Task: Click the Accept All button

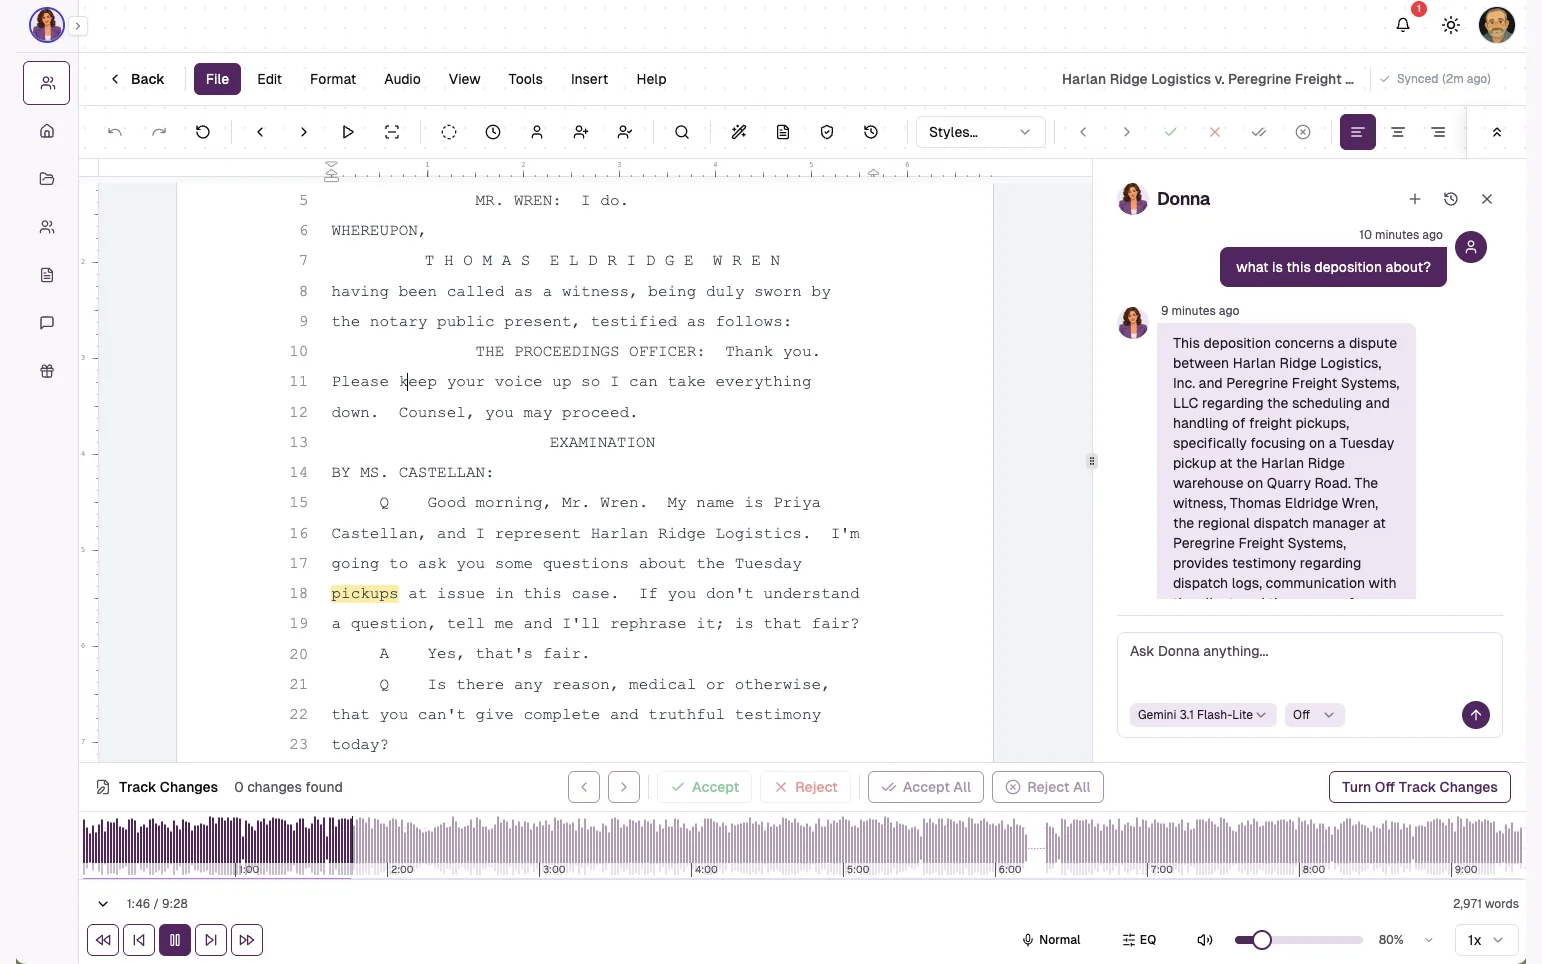Action: coord(926,787)
